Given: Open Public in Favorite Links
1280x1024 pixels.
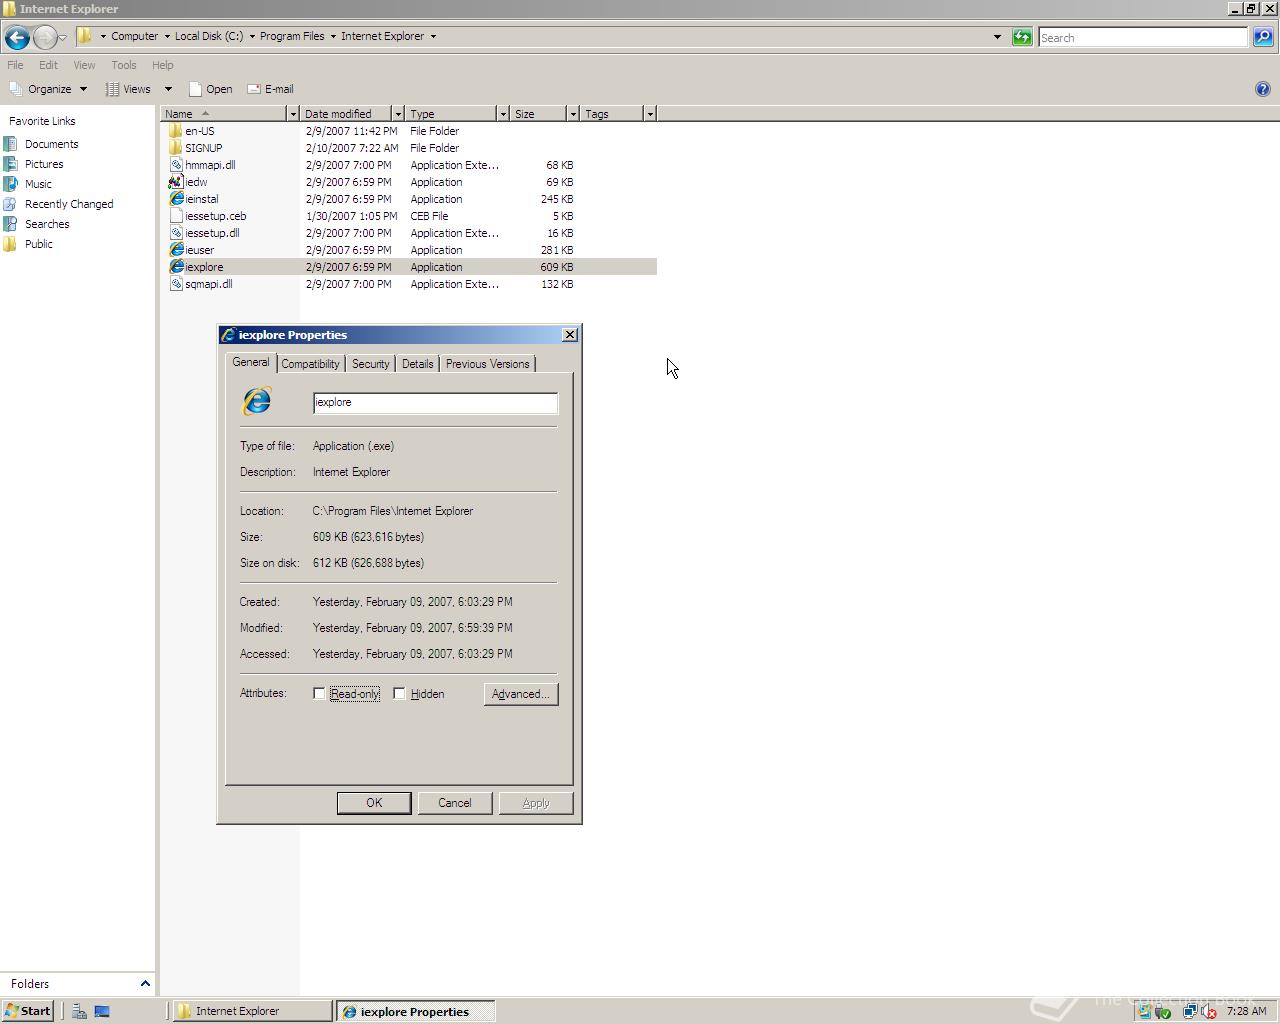Looking at the screenshot, I should point(39,244).
